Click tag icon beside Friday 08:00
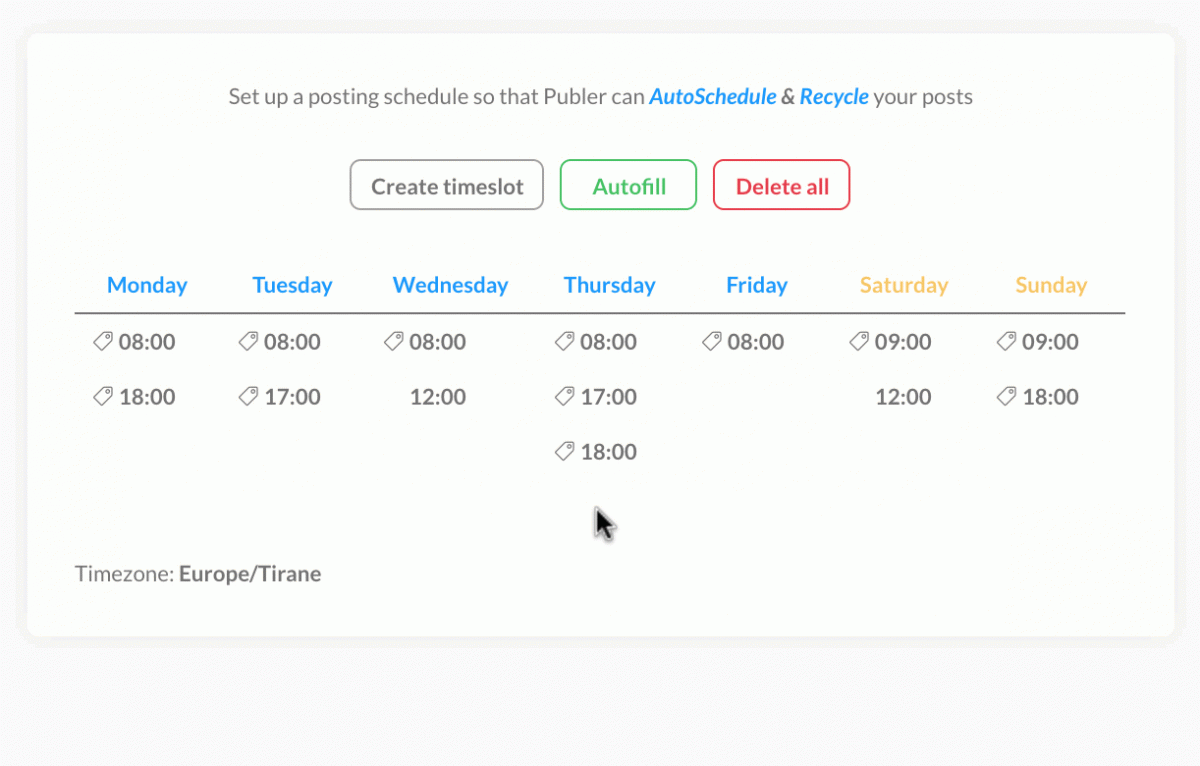1200x766 pixels. (711, 342)
